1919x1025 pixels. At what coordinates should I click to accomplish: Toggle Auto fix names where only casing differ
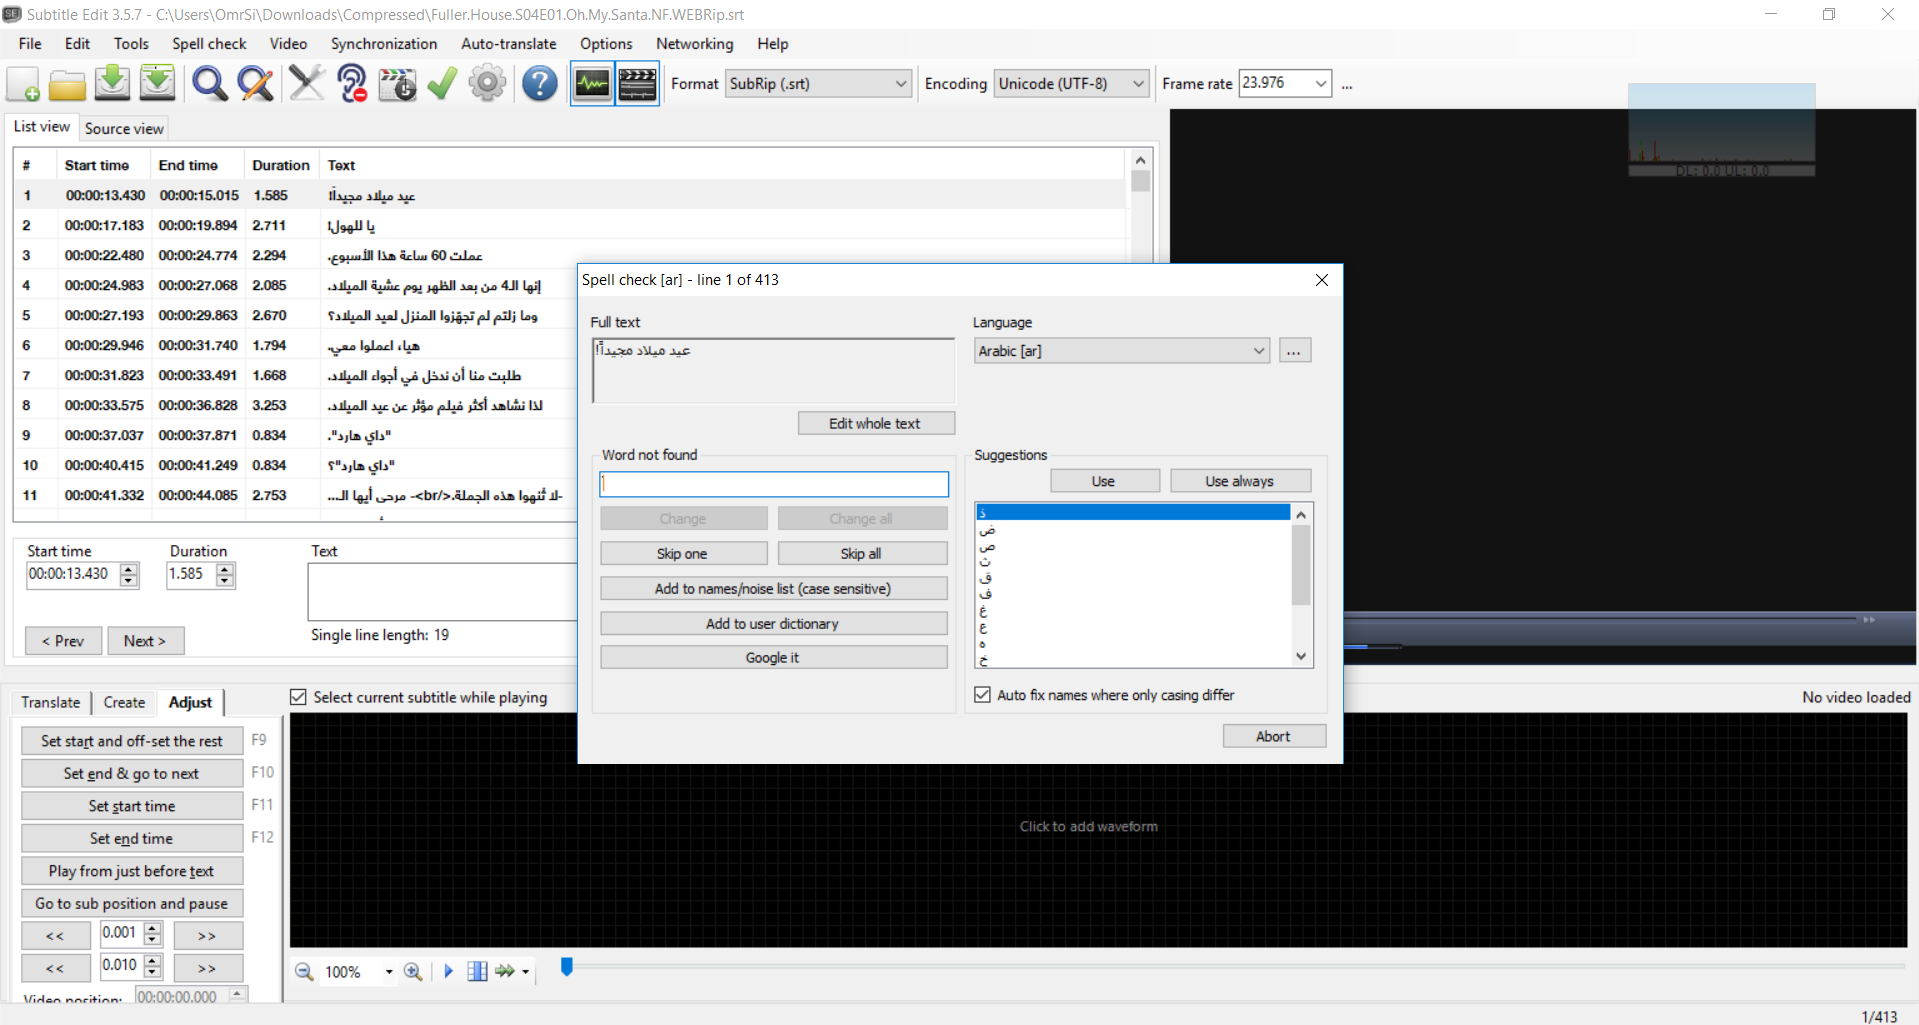point(982,694)
